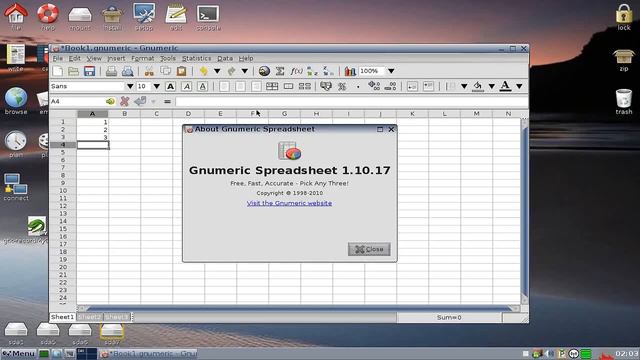The image size is (640, 360).
Task: Apply currency format via money icon
Action: [325, 86]
